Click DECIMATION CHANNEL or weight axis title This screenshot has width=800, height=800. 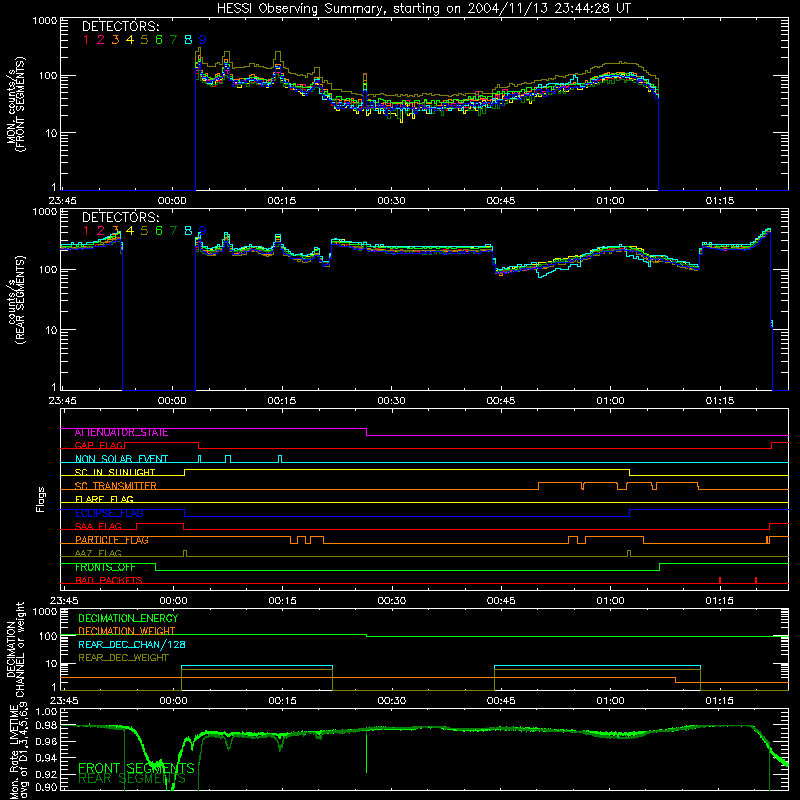[16, 649]
